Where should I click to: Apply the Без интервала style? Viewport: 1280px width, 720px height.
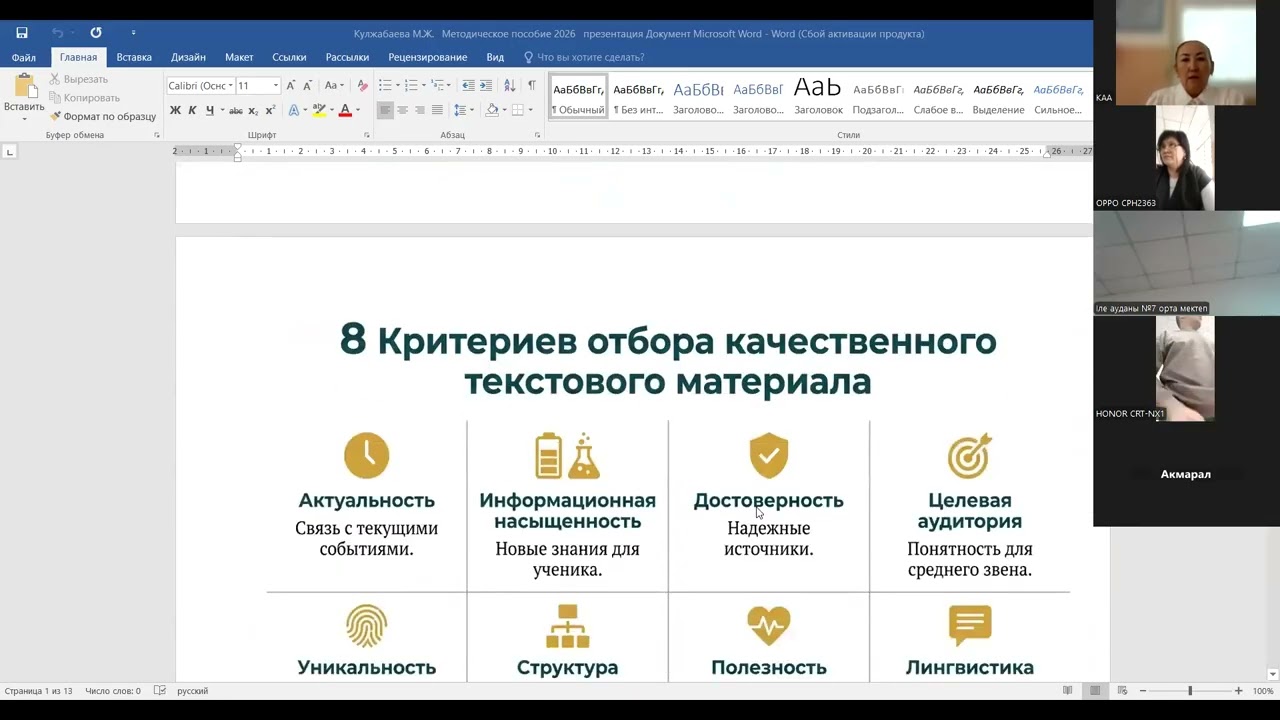coord(638,97)
